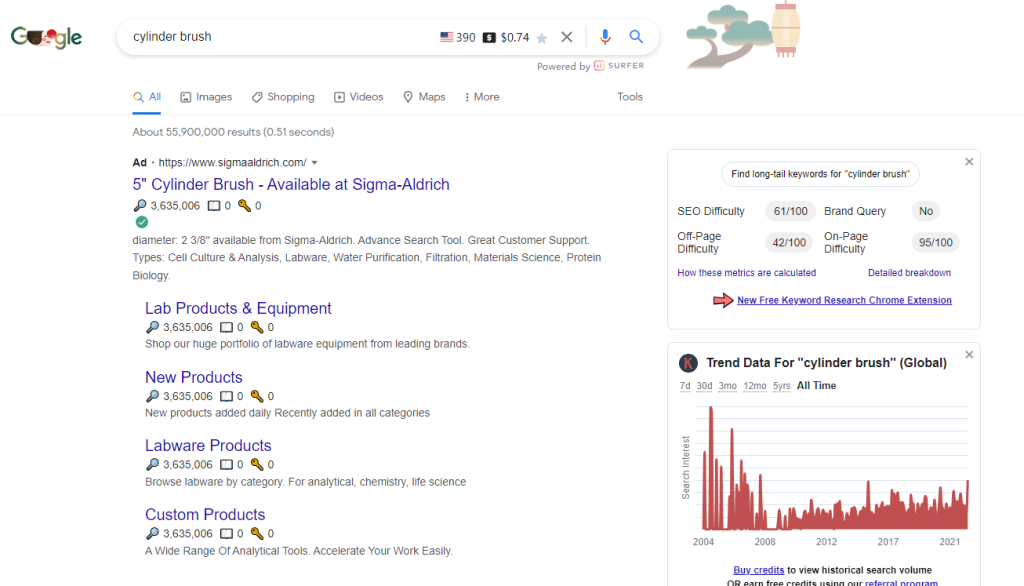Open 5" Cylinder Brush Sigma-Aldrich ad link
This screenshot has width=1024, height=586.
click(291, 184)
